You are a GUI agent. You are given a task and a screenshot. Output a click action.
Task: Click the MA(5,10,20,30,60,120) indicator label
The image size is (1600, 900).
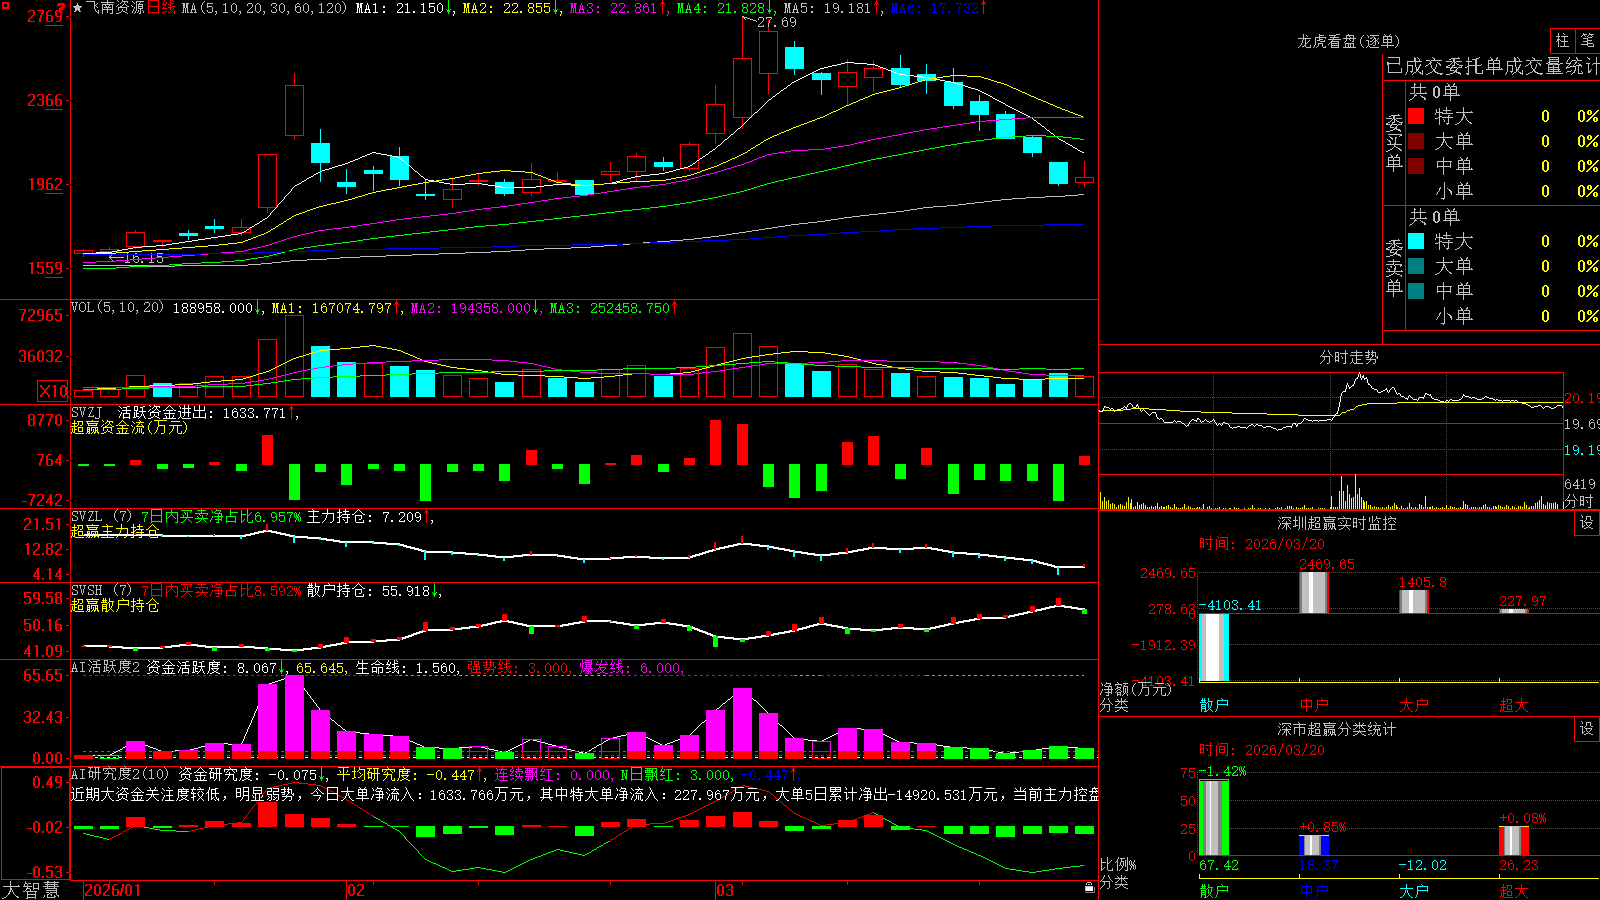coord(264,8)
